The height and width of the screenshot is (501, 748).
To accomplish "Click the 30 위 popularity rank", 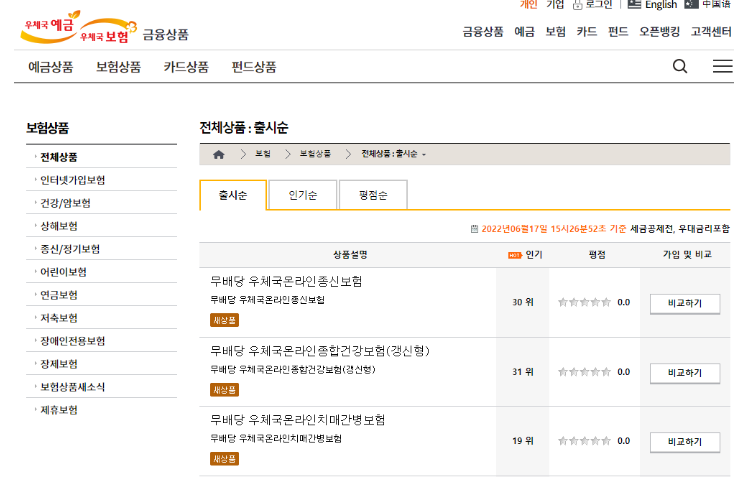I will [523, 302].
